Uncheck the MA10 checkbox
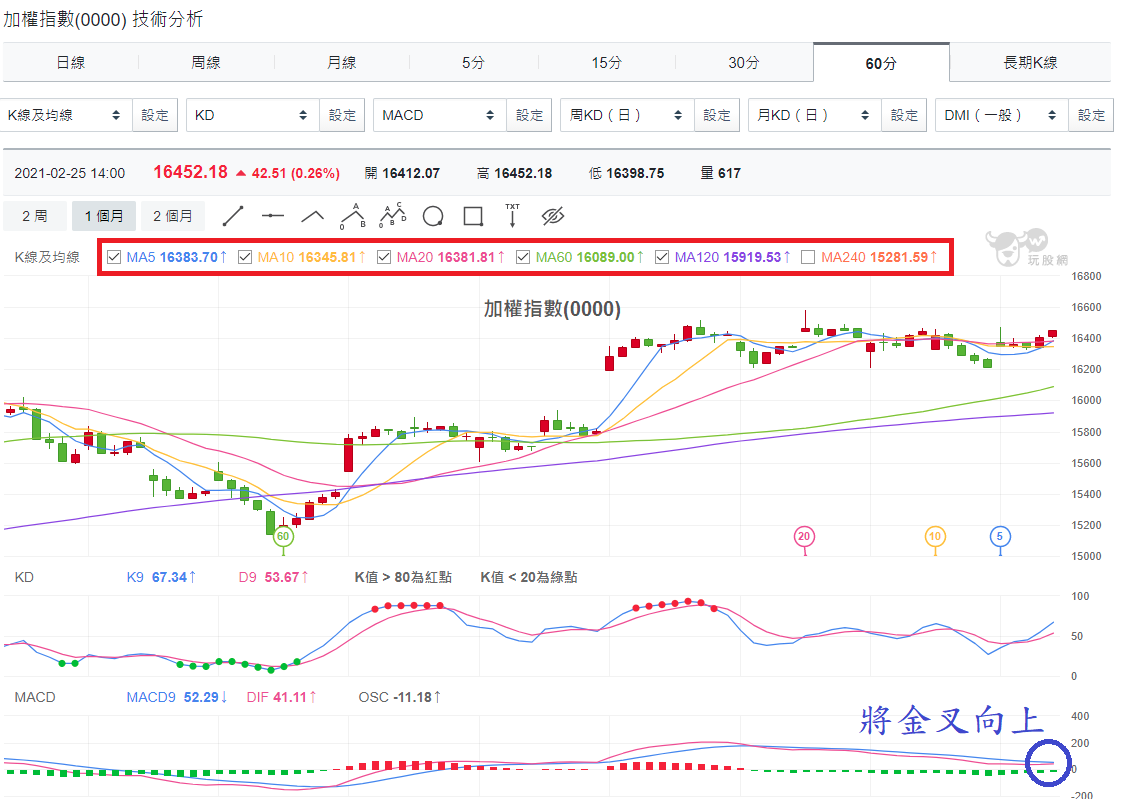The image size is (1131, 799). [x=245, y=257]
